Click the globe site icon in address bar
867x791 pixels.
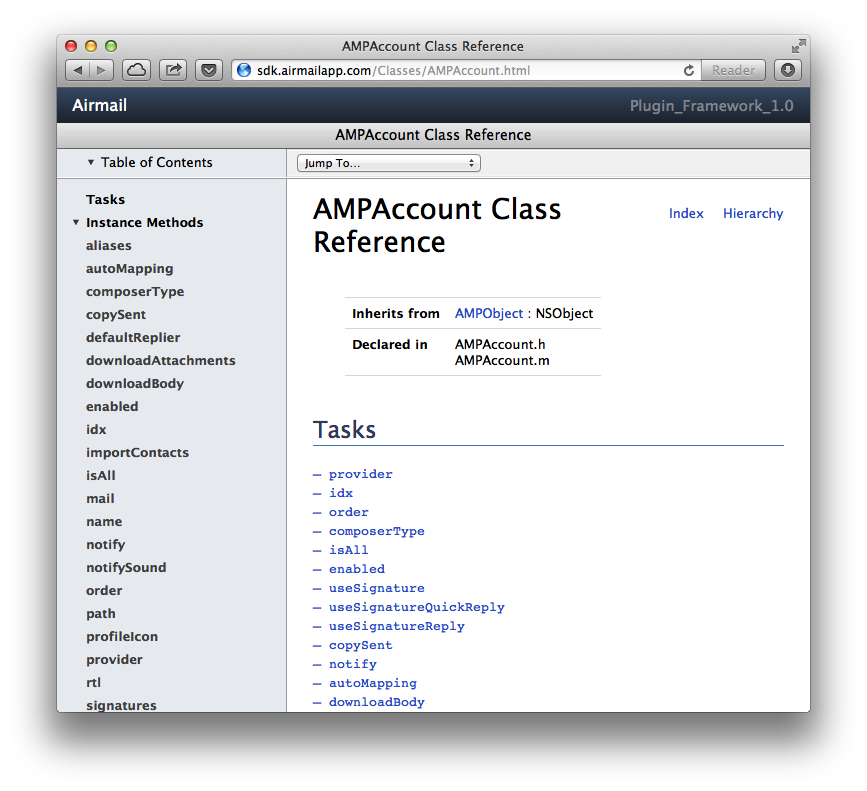244,70
